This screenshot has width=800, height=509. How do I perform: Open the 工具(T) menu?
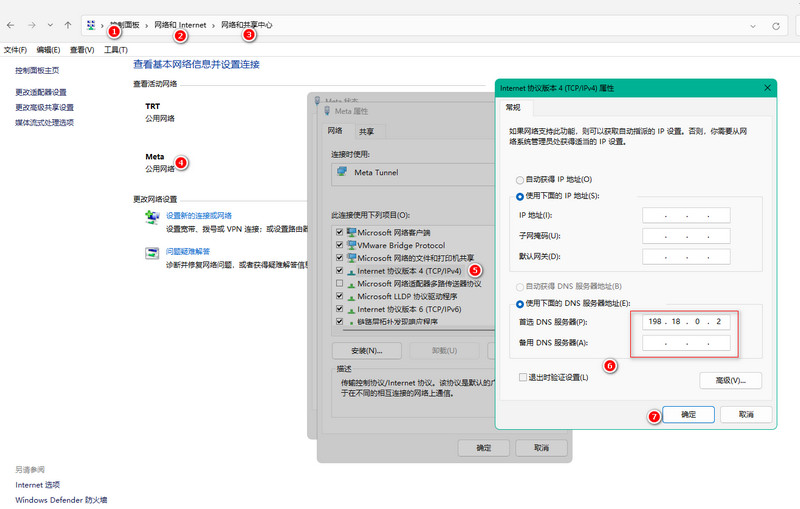coord(115,49)
